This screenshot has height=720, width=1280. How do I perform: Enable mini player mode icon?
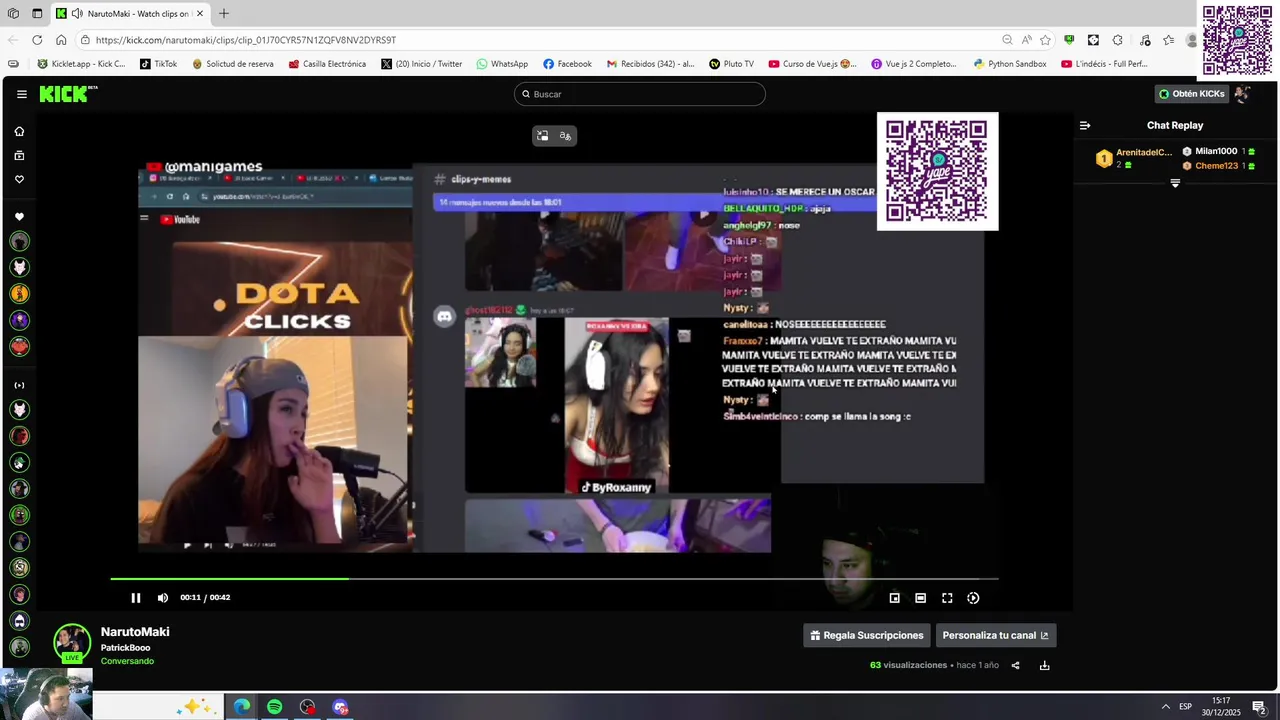click(x=895, y=598)
